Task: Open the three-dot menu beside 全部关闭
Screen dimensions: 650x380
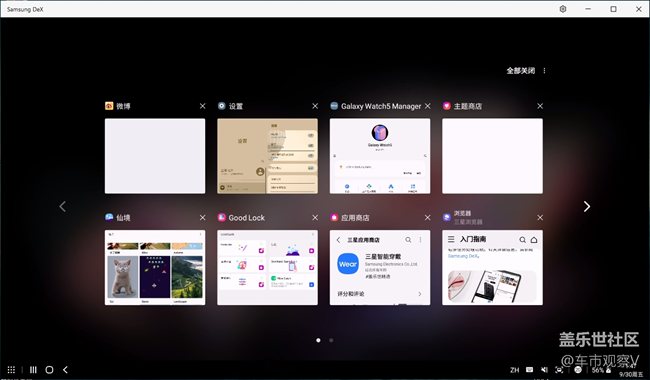Action: pyautogui.click(x=544, y=71)
